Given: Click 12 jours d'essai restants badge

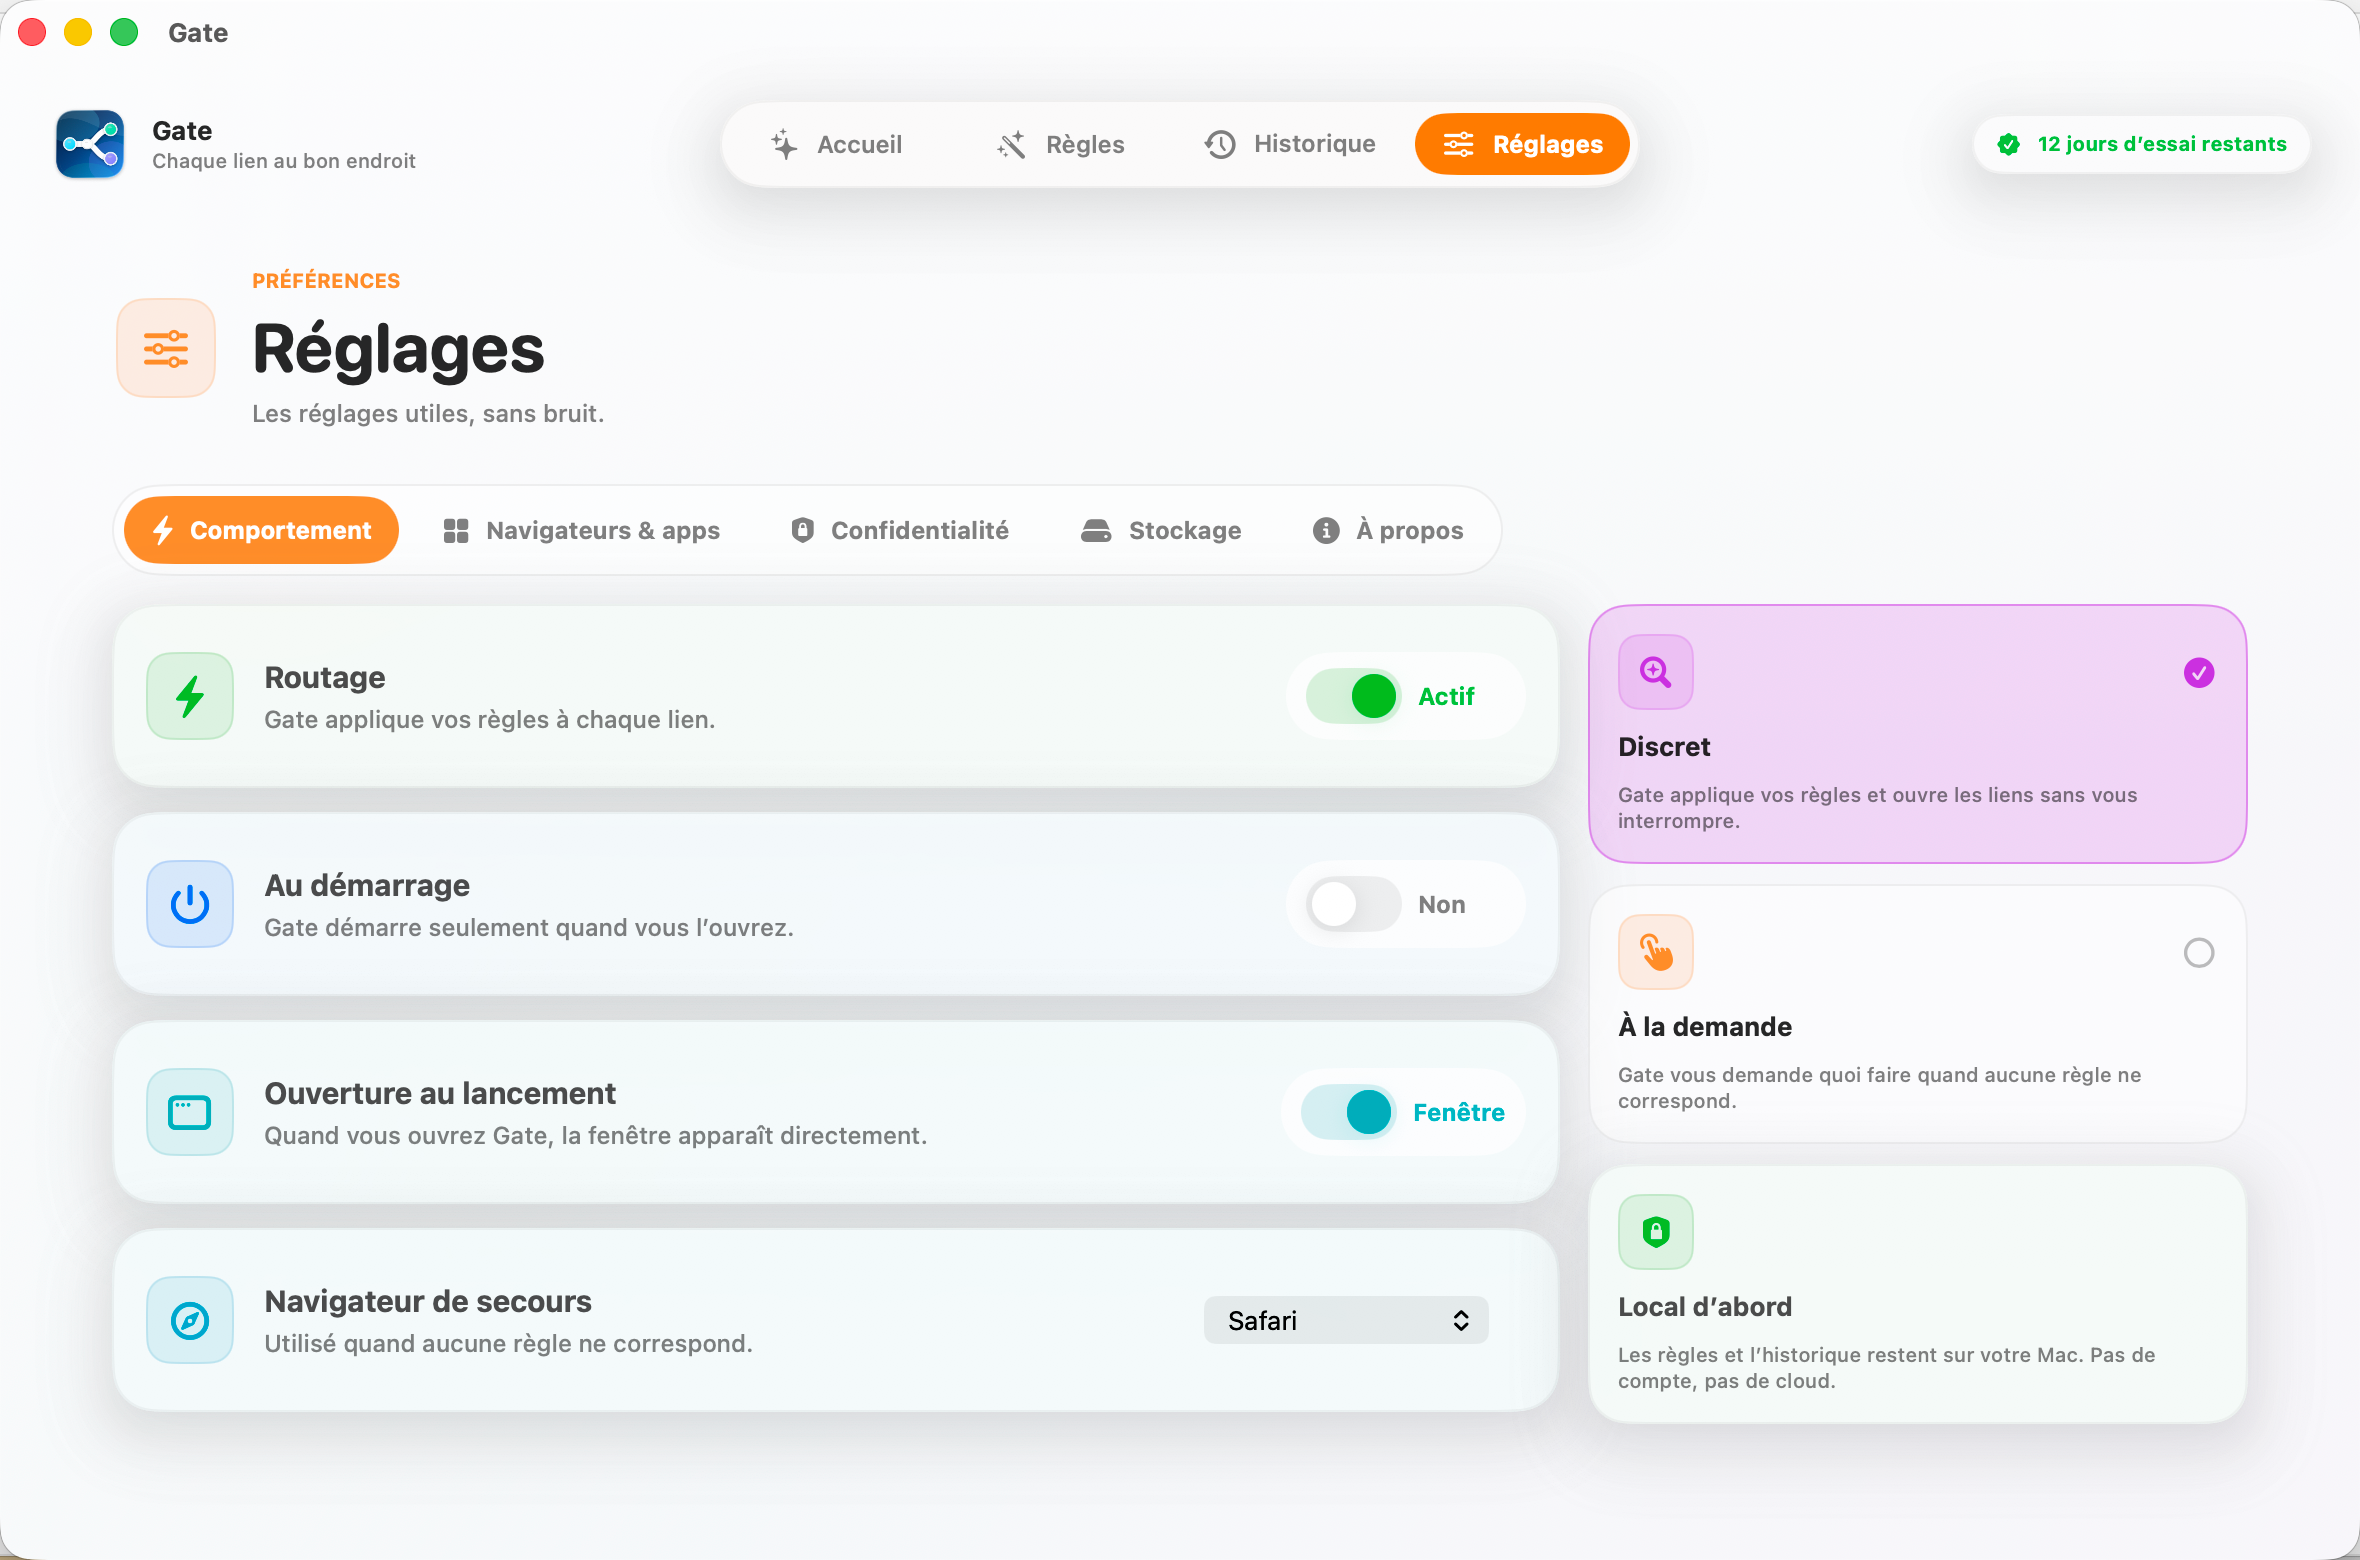Looking at the screenshot, I should coord(2142,144).
